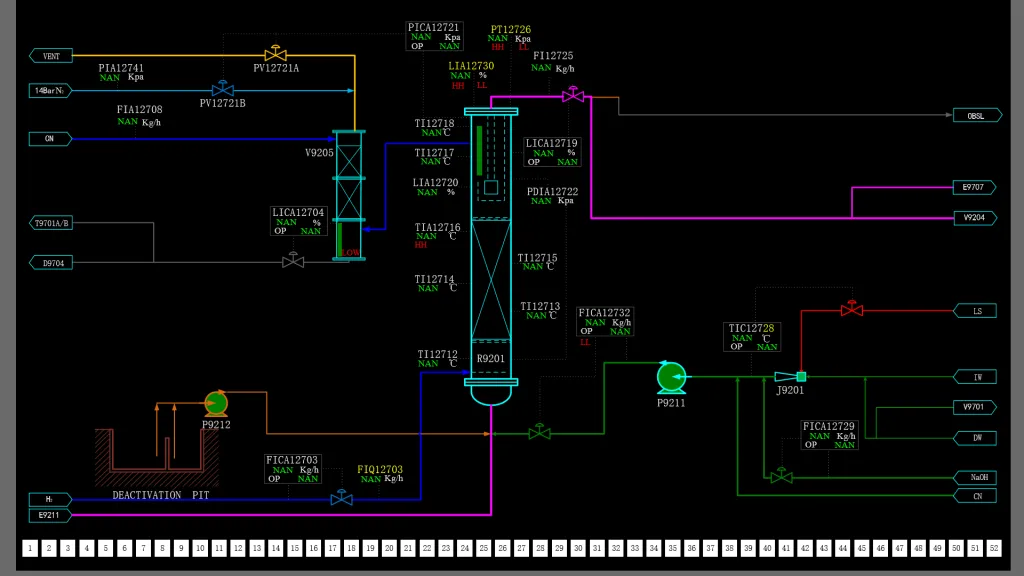Click the green valve on NaOH line
Screen dimensions: 1024x576
click(x=781, y=476)
